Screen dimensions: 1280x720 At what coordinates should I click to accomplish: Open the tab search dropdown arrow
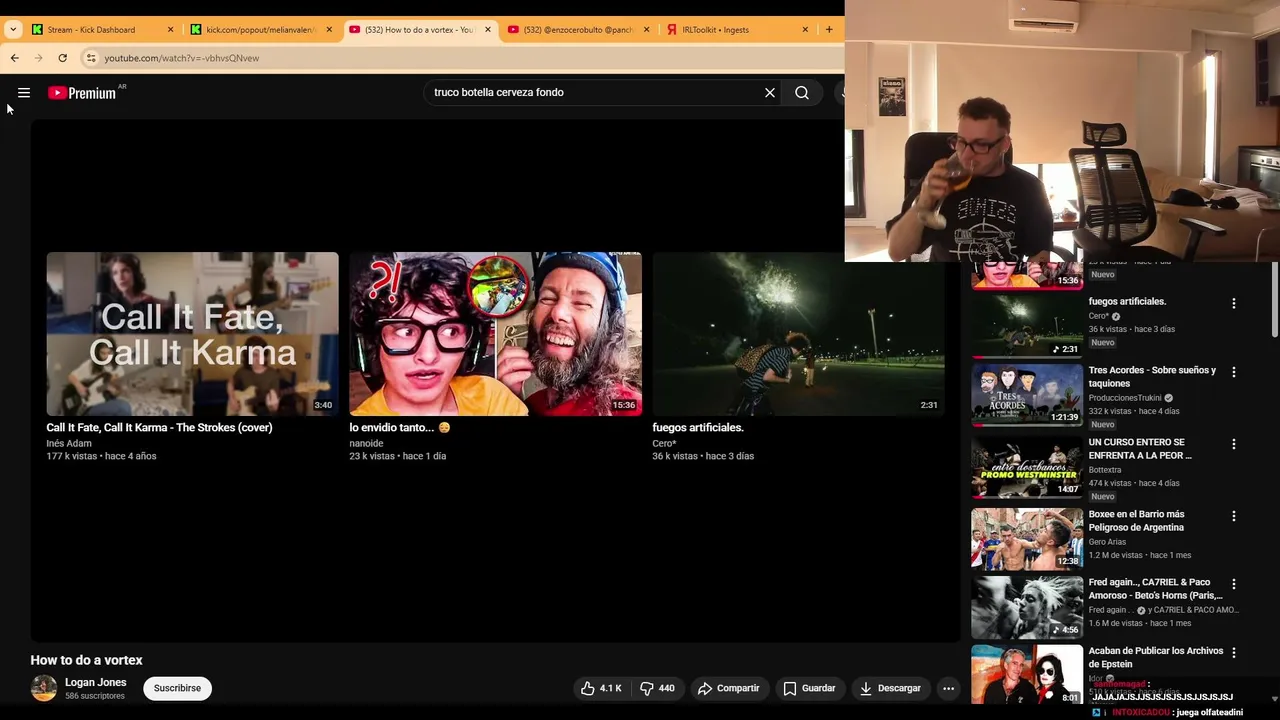13,30
